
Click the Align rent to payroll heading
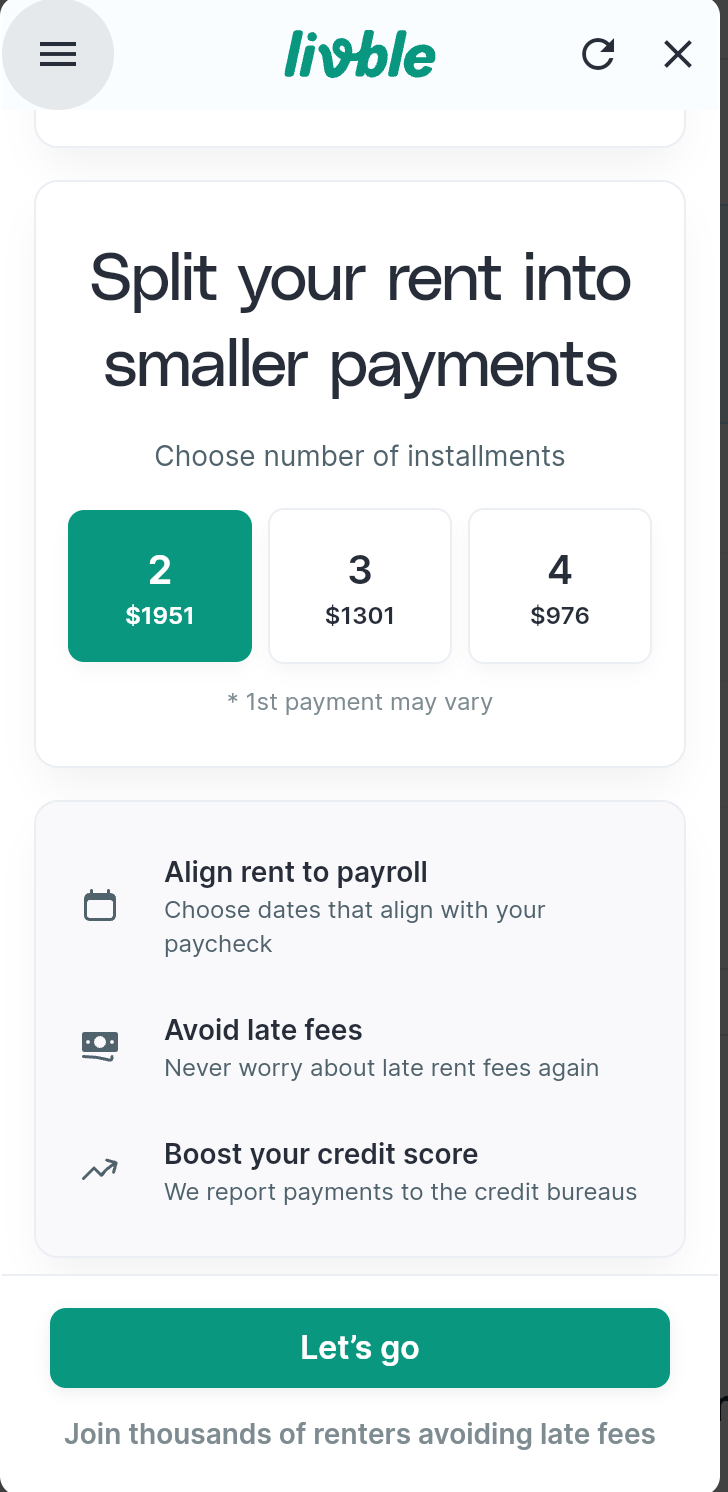pyautogui.click(x=296, y=872)
